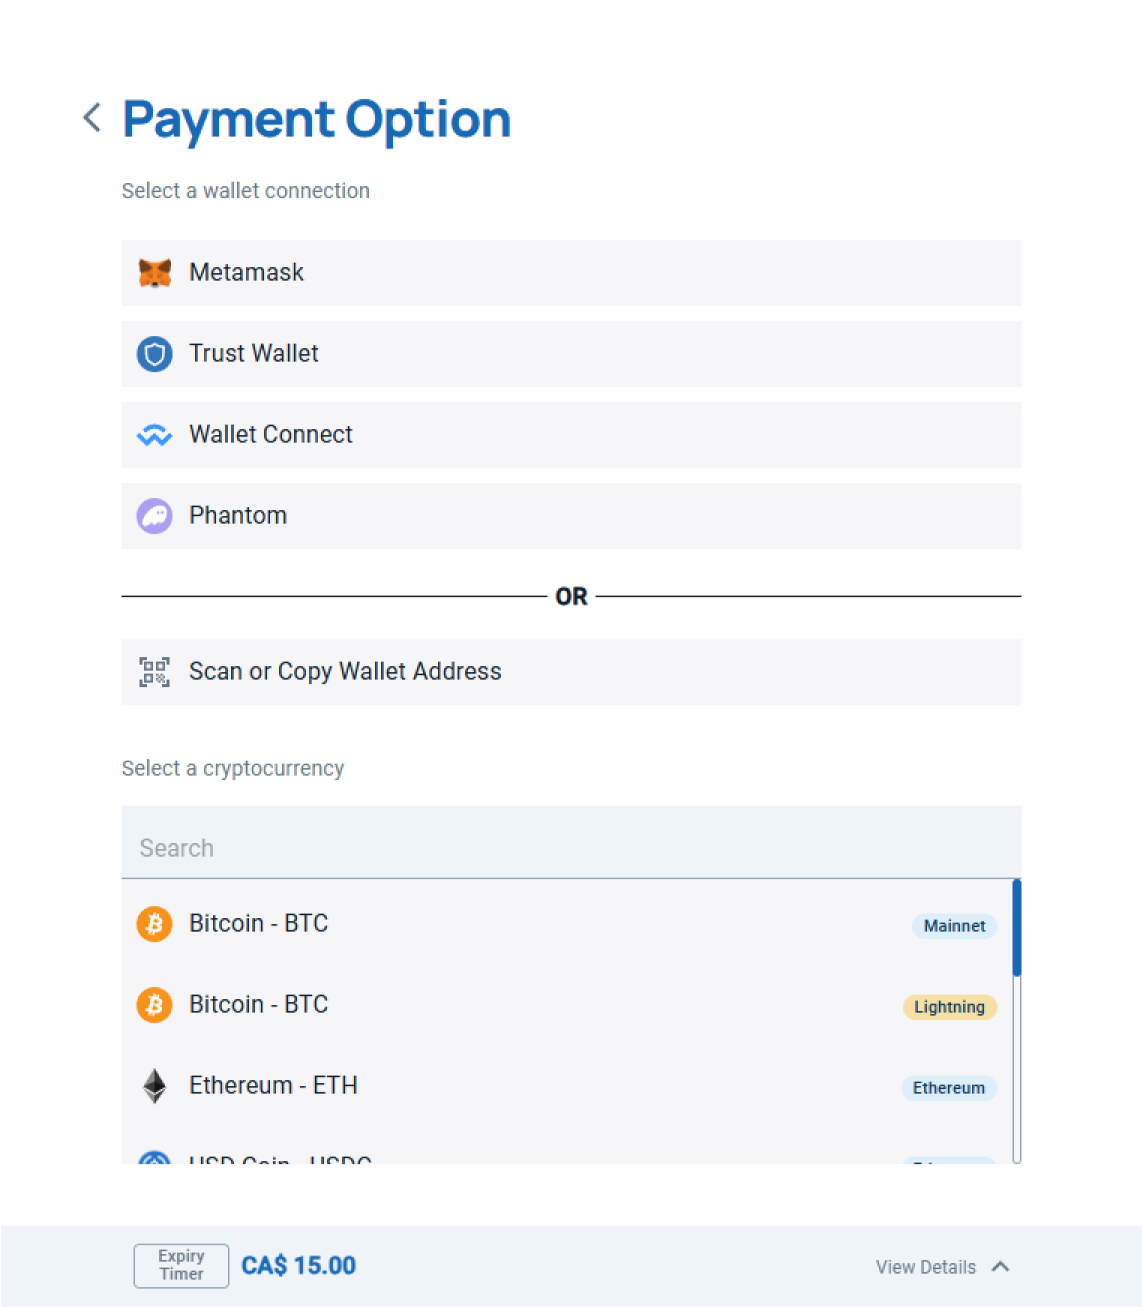The width and height of the screenshot is (1142, 1307).
Task: Click the QR code scan icon
Action: pos(154,672)
